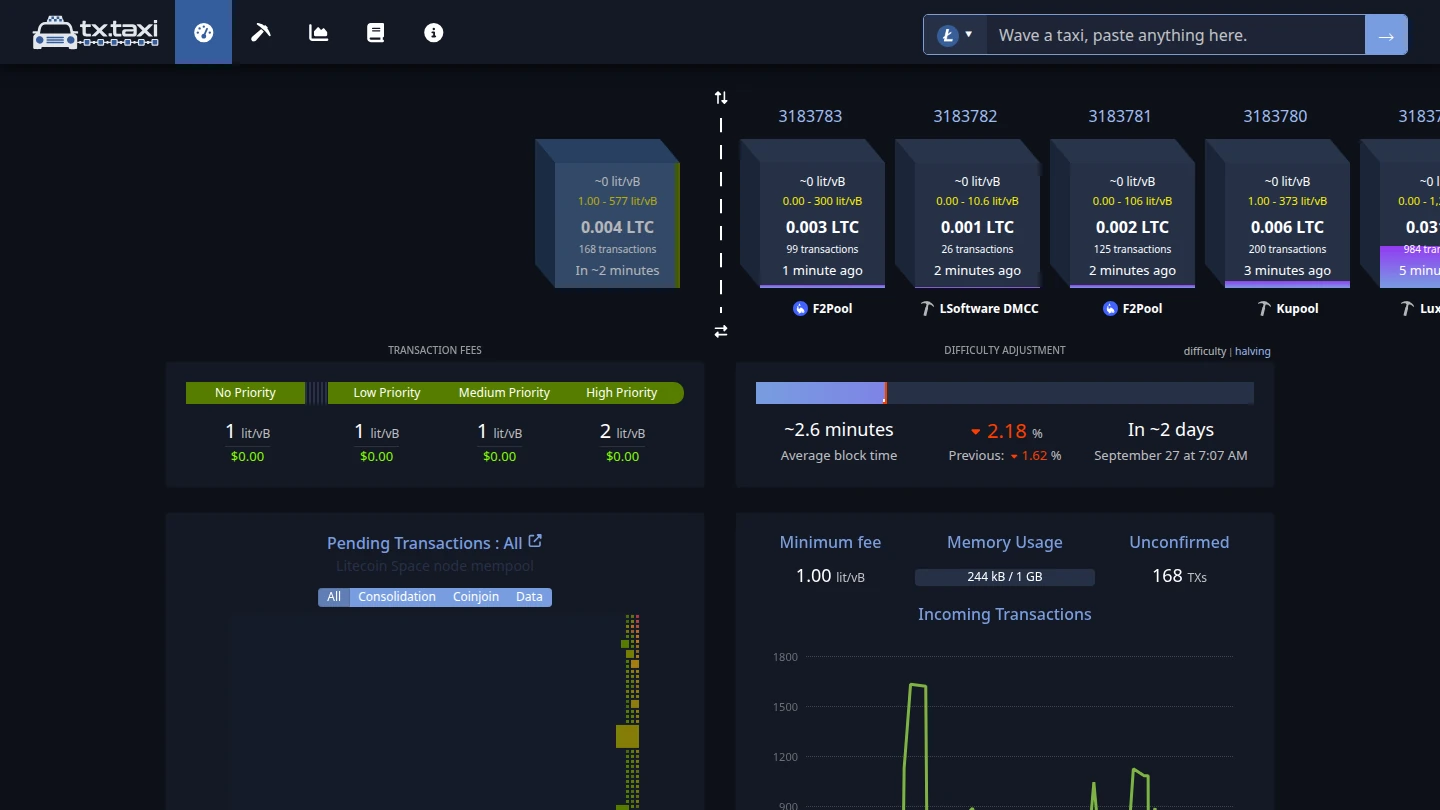Screen dimensions: 1440x810
Task: Select the Coinjoin filter
Action: 476,597
